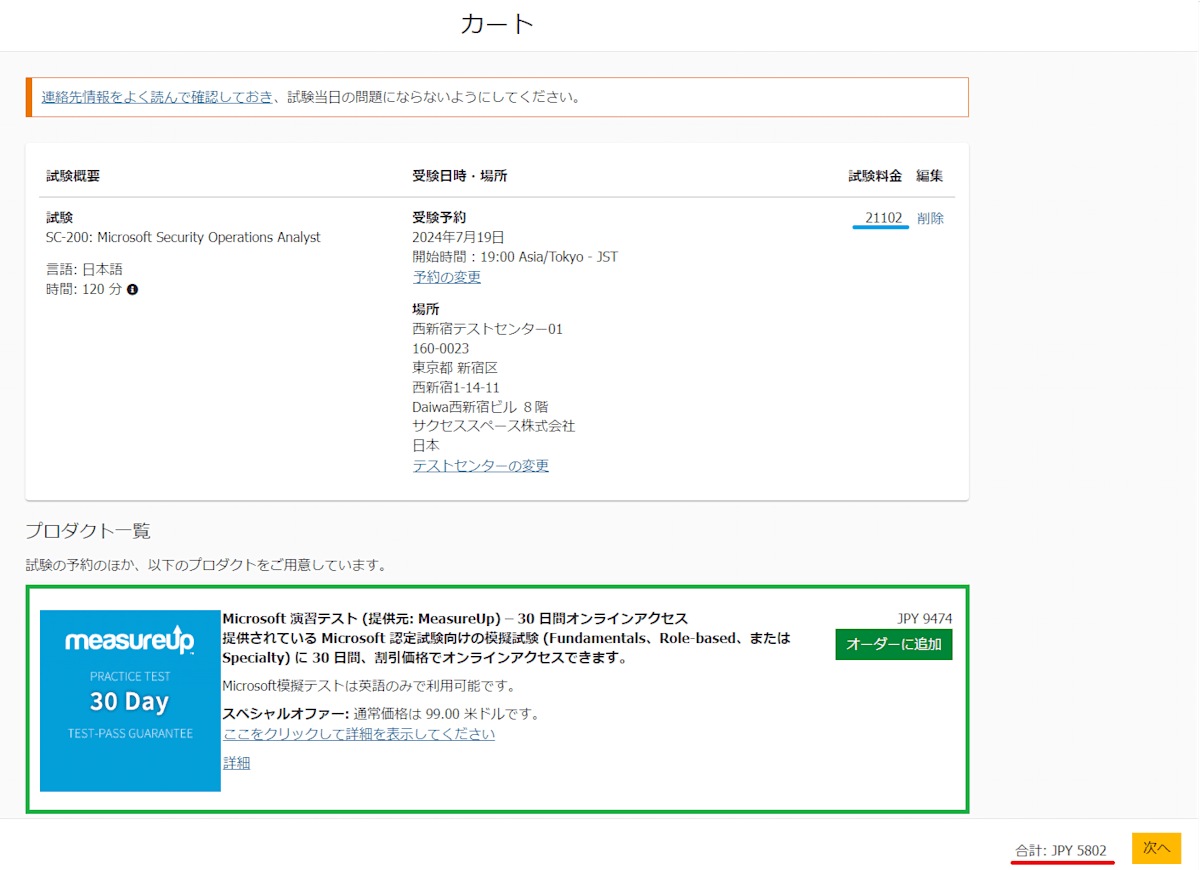Screen dimensions: 1200x870
Task: Add the MeasureUp practice test with オーダーに追加
Action: click(894, 644)
